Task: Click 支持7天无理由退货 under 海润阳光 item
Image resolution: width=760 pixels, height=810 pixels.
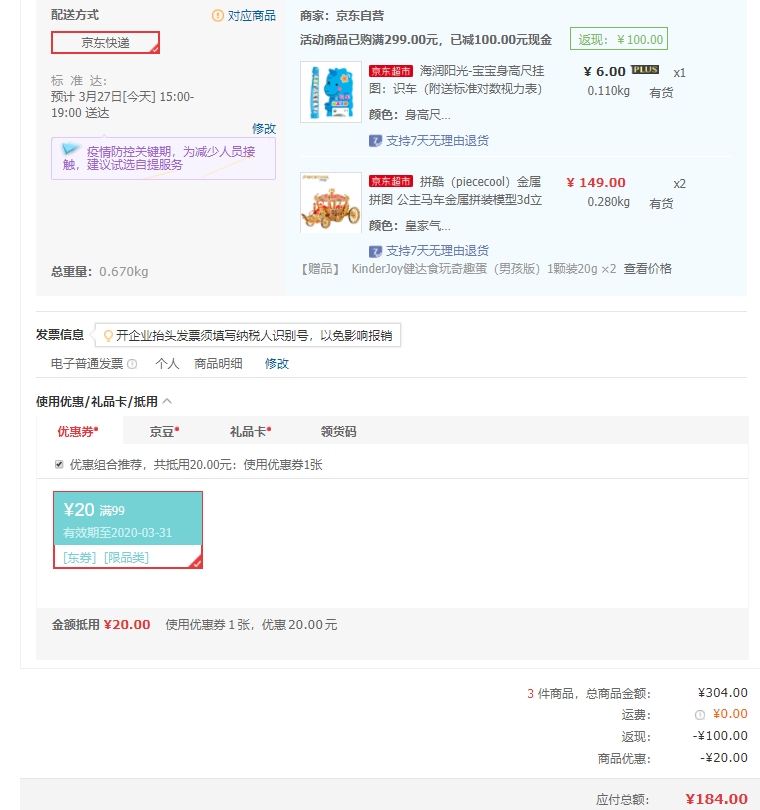Action: tap(437, 141)
